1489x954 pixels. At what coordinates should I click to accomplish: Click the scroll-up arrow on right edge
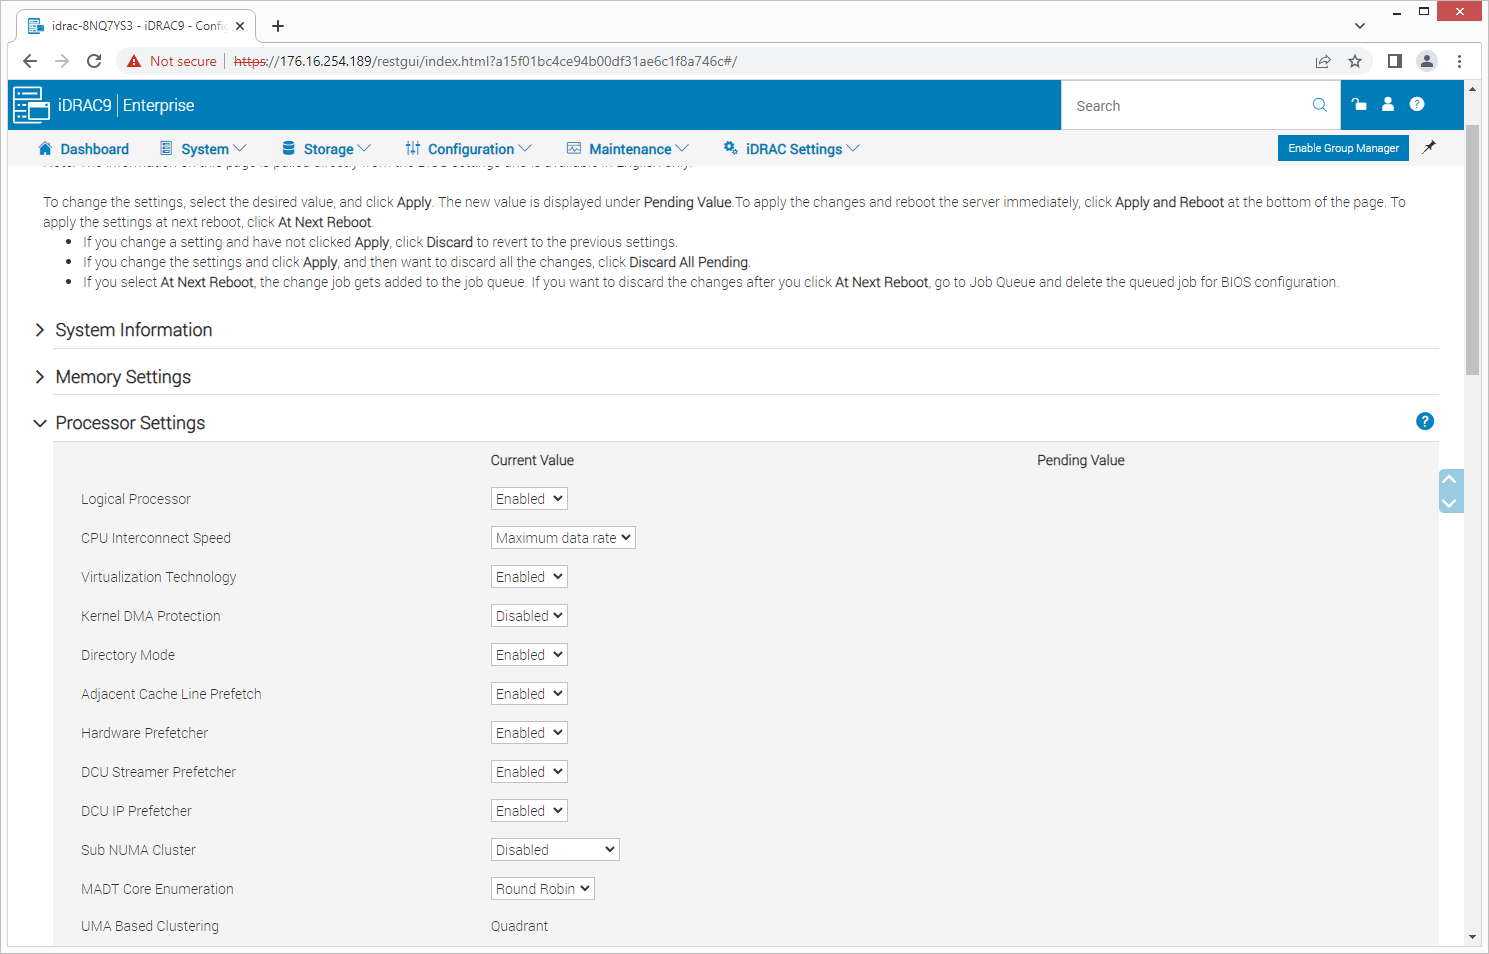[x=1450, y=478]
